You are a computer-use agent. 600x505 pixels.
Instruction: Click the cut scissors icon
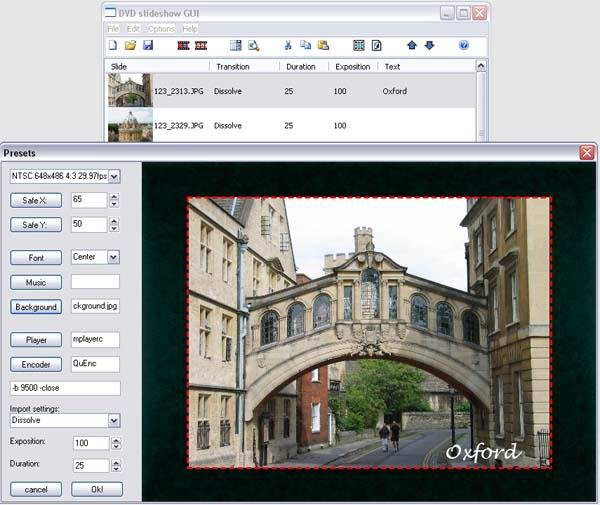288,46
